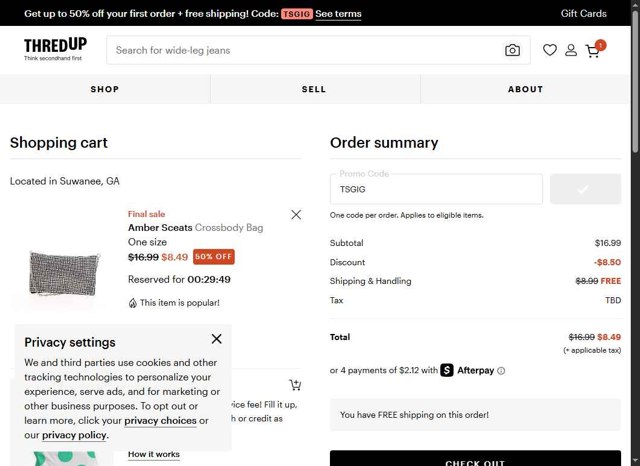Viewport: 640px width, 466px height.
Task: Click the Shipping & Handling row label
Action: point(371,281)
